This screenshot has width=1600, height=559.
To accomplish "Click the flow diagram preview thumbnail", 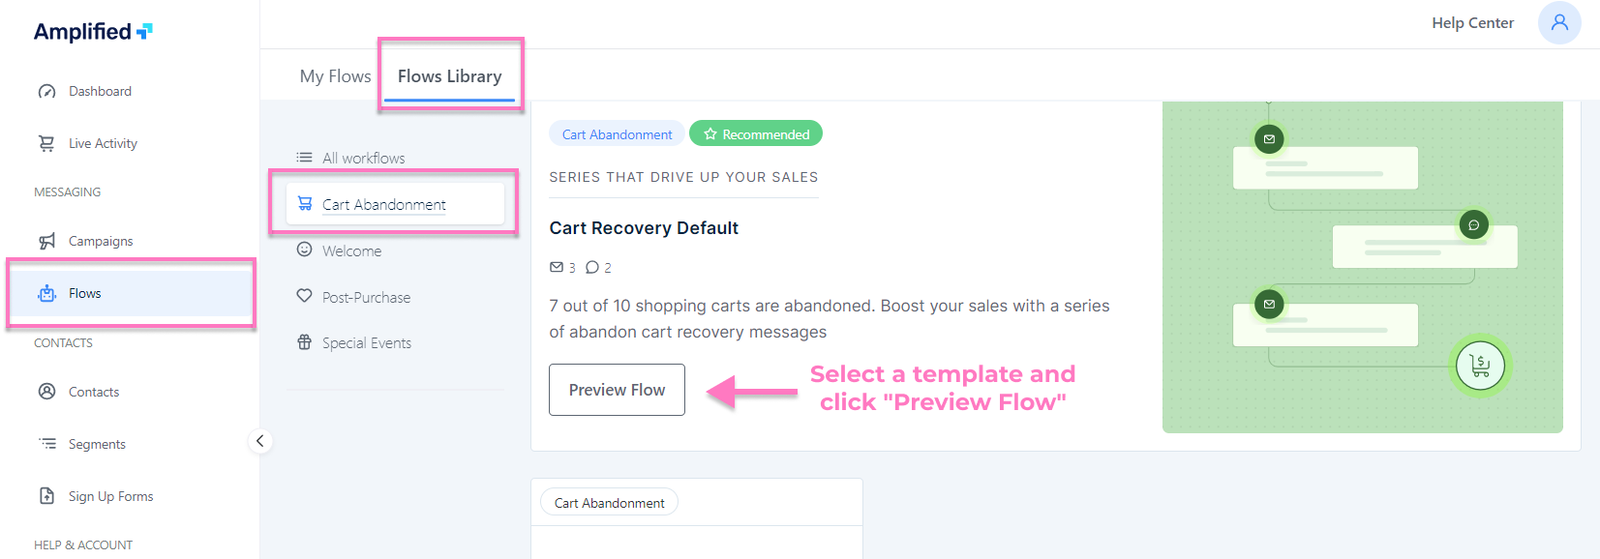I will [1362, 267].
